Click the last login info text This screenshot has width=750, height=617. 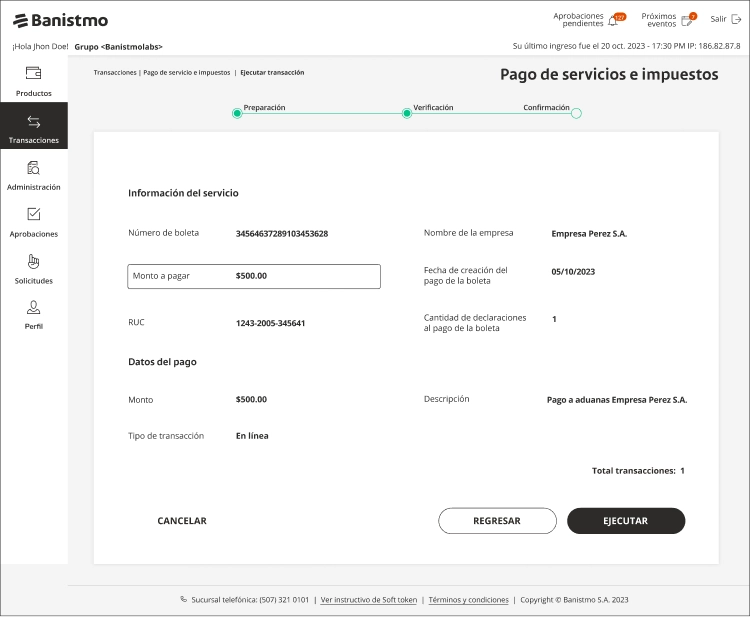tap(627, 46)
